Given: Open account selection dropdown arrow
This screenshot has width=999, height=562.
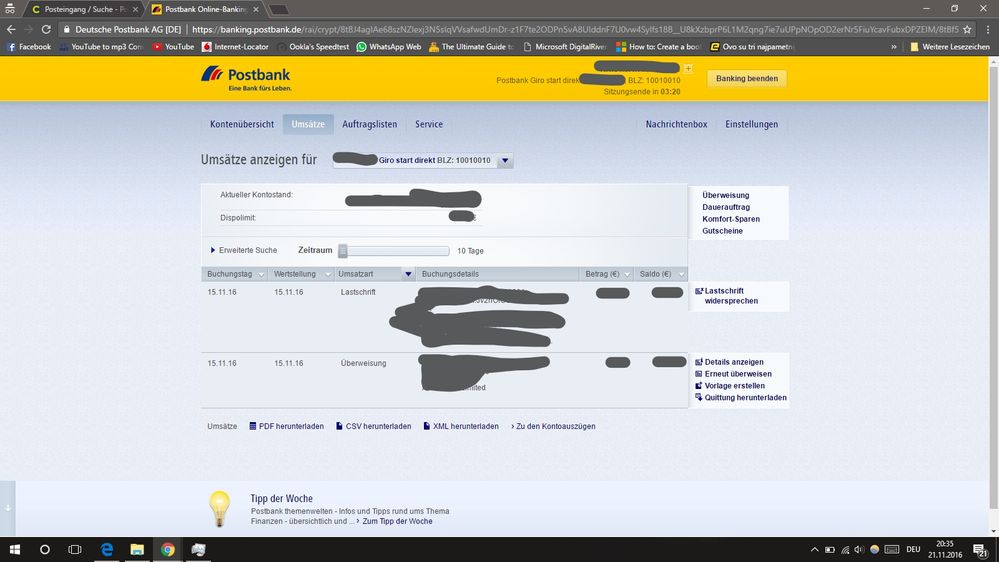Looking at the screenshot, I should tap(505, 161).
